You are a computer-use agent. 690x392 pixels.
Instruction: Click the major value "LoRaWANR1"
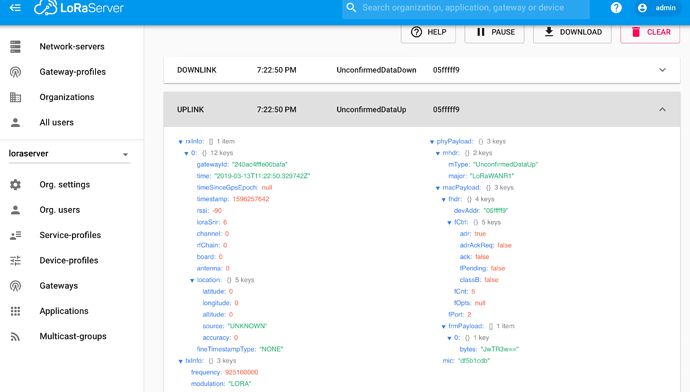492,176
